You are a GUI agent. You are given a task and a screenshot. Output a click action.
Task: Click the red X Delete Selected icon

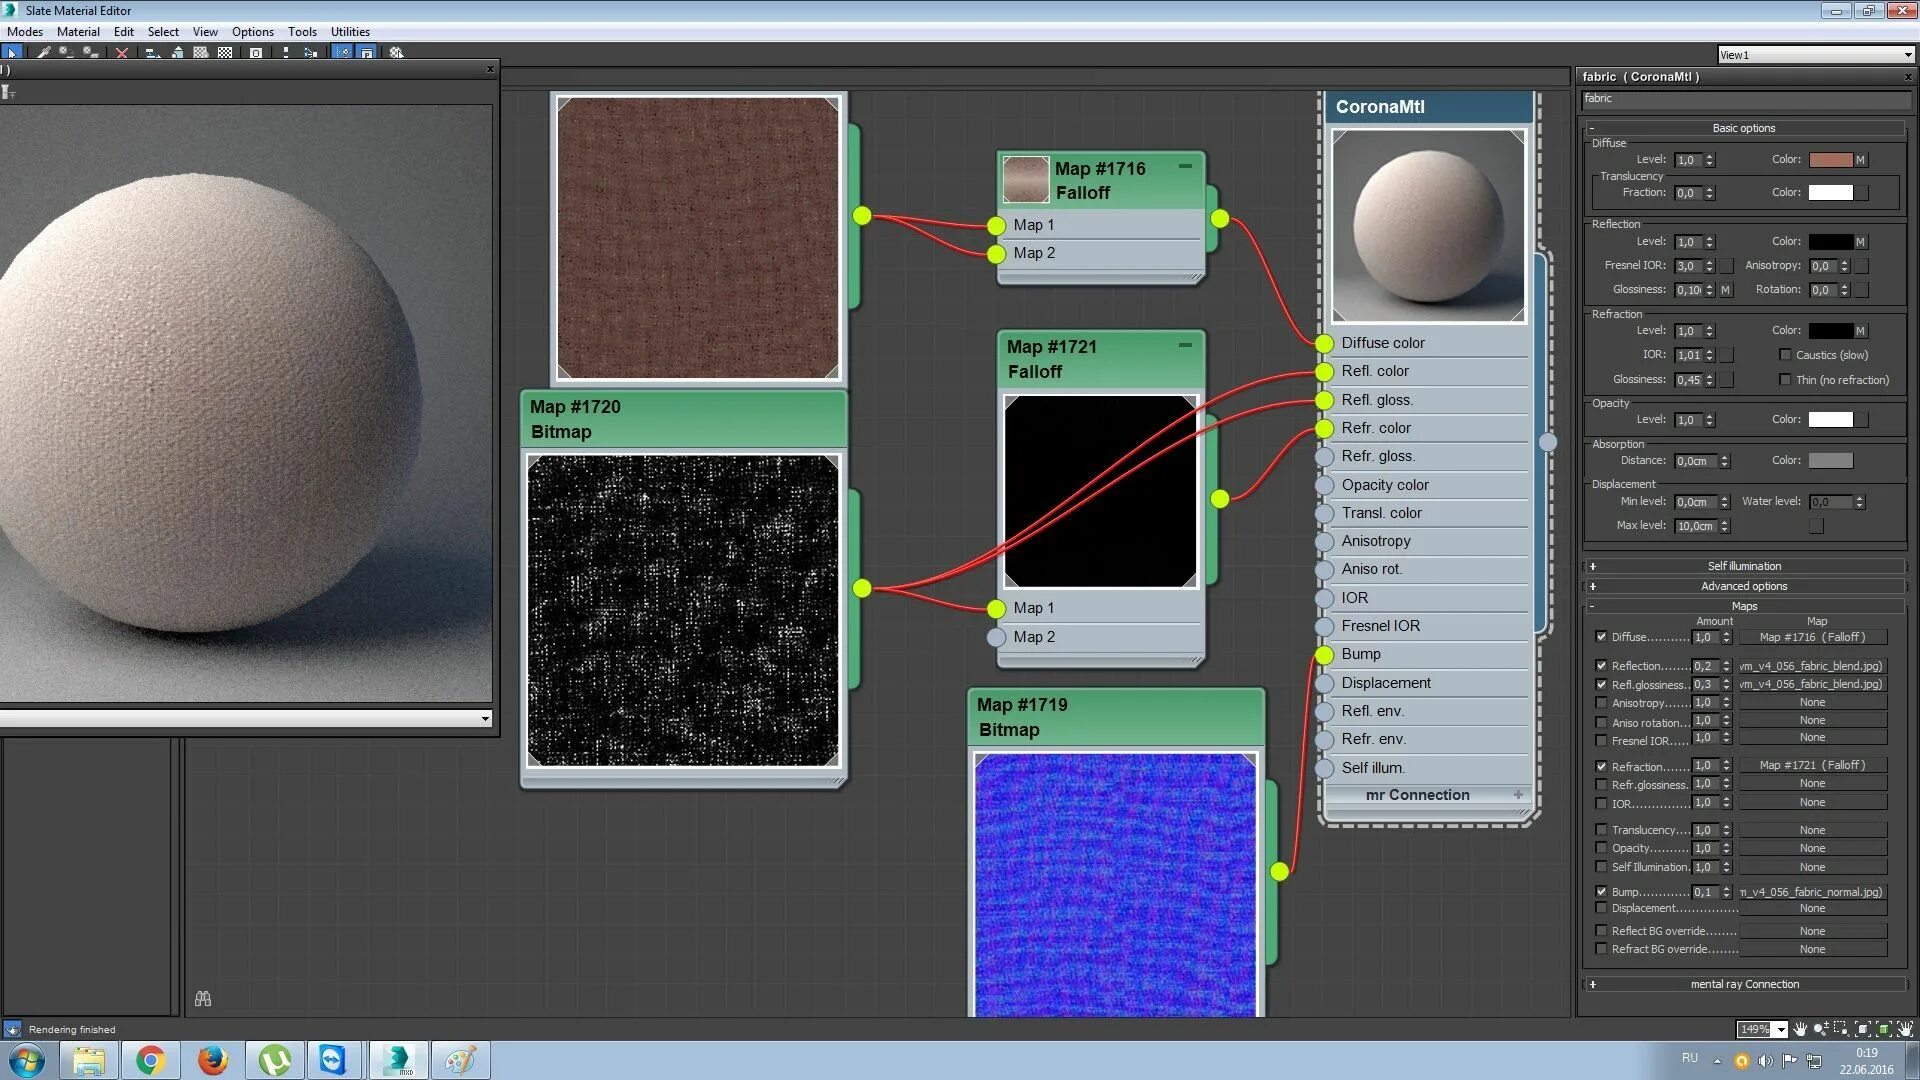coord(122,53)
